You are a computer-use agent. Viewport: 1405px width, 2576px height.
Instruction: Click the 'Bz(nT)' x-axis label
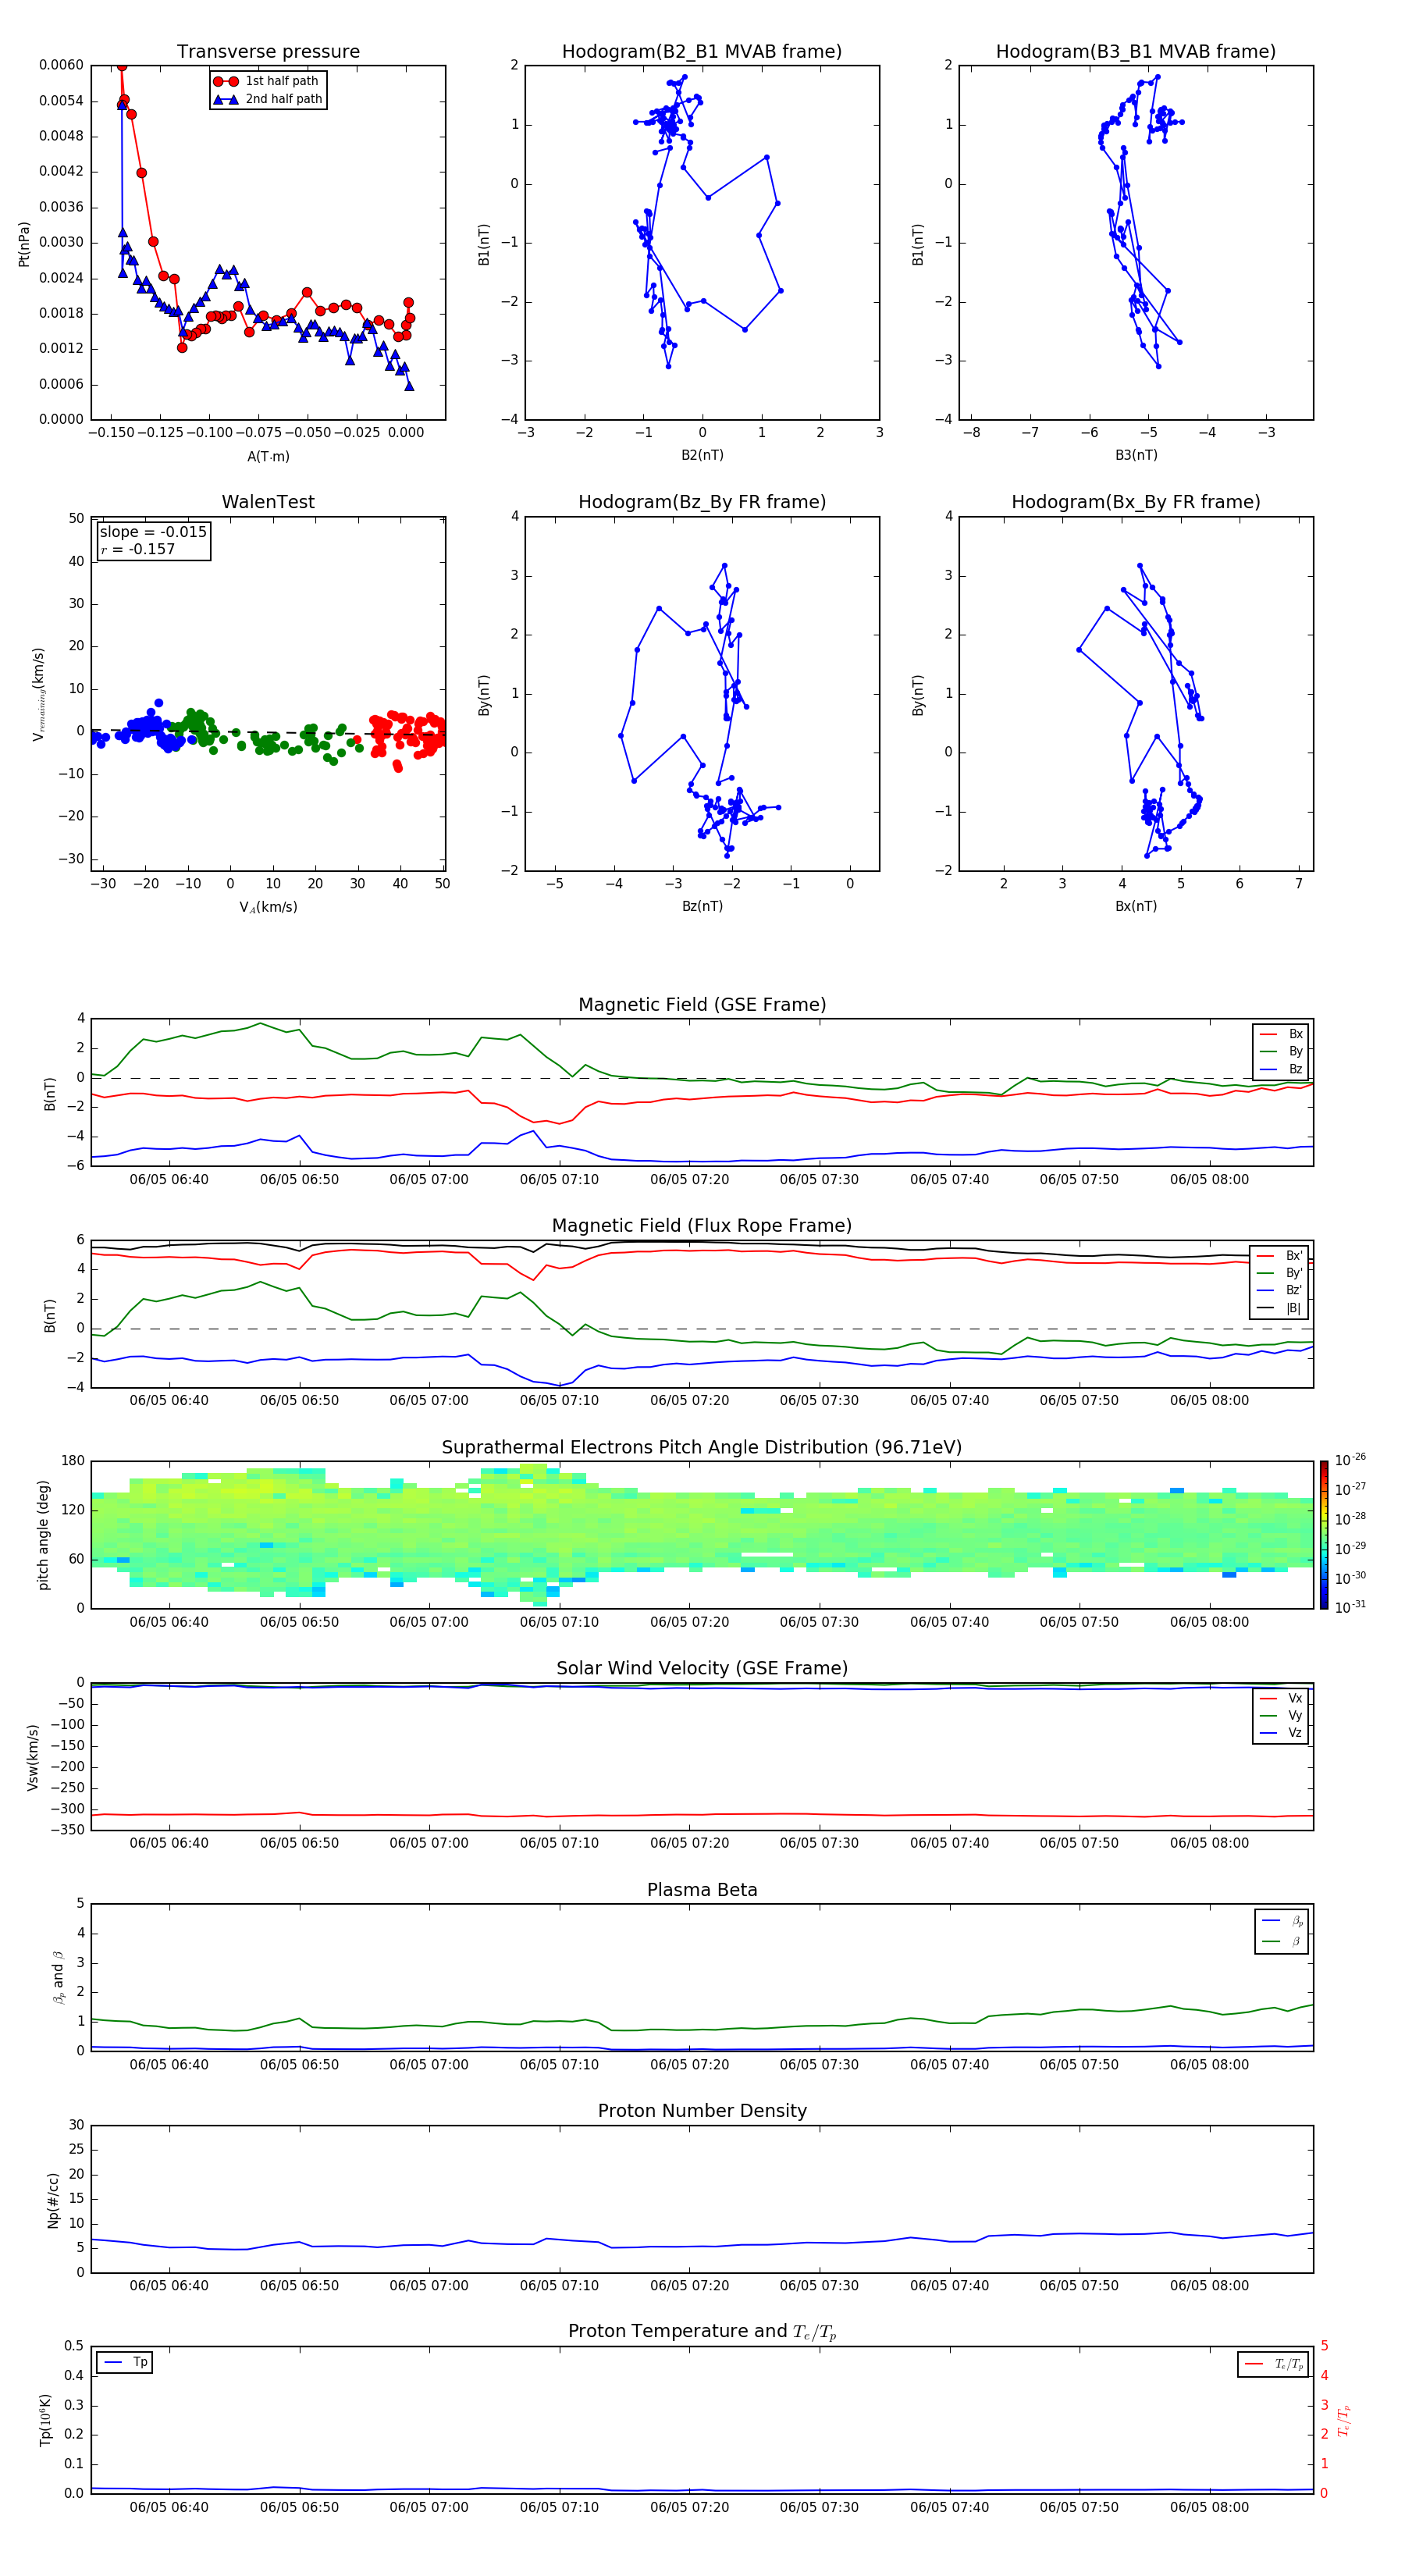coord(702,906)
